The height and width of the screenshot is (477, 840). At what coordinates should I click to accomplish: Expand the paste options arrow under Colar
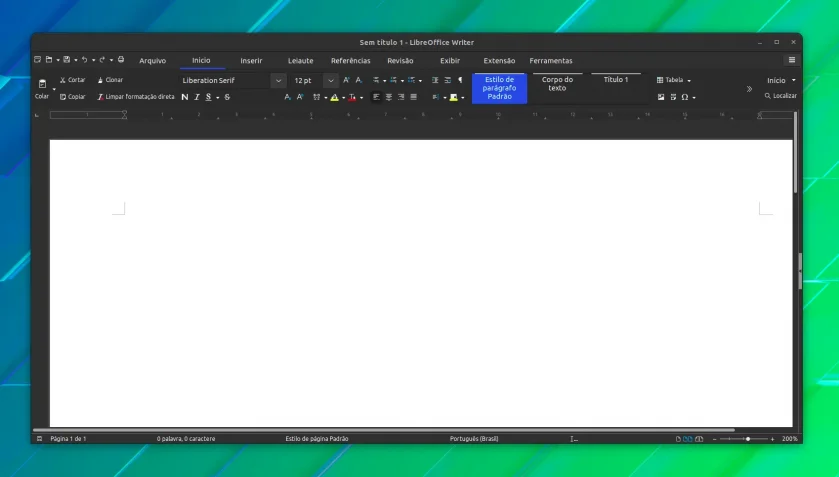[x=54, y=89]
